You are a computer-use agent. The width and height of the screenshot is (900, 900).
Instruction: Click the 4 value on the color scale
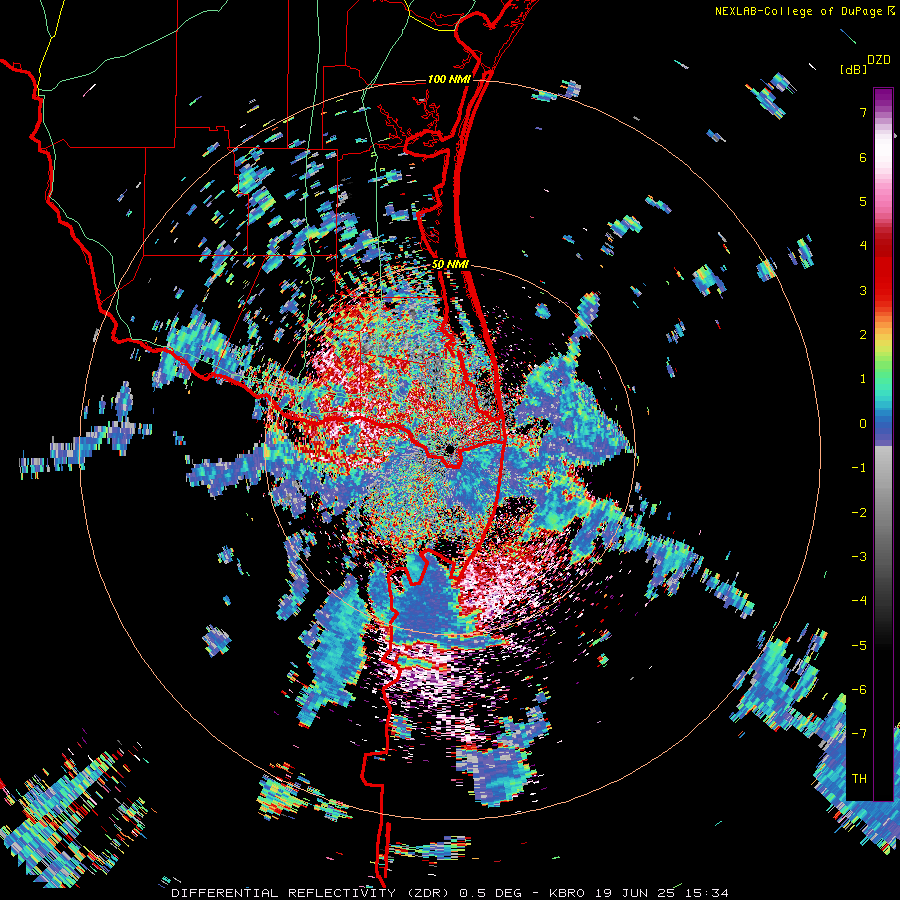(x=863, y=245)
